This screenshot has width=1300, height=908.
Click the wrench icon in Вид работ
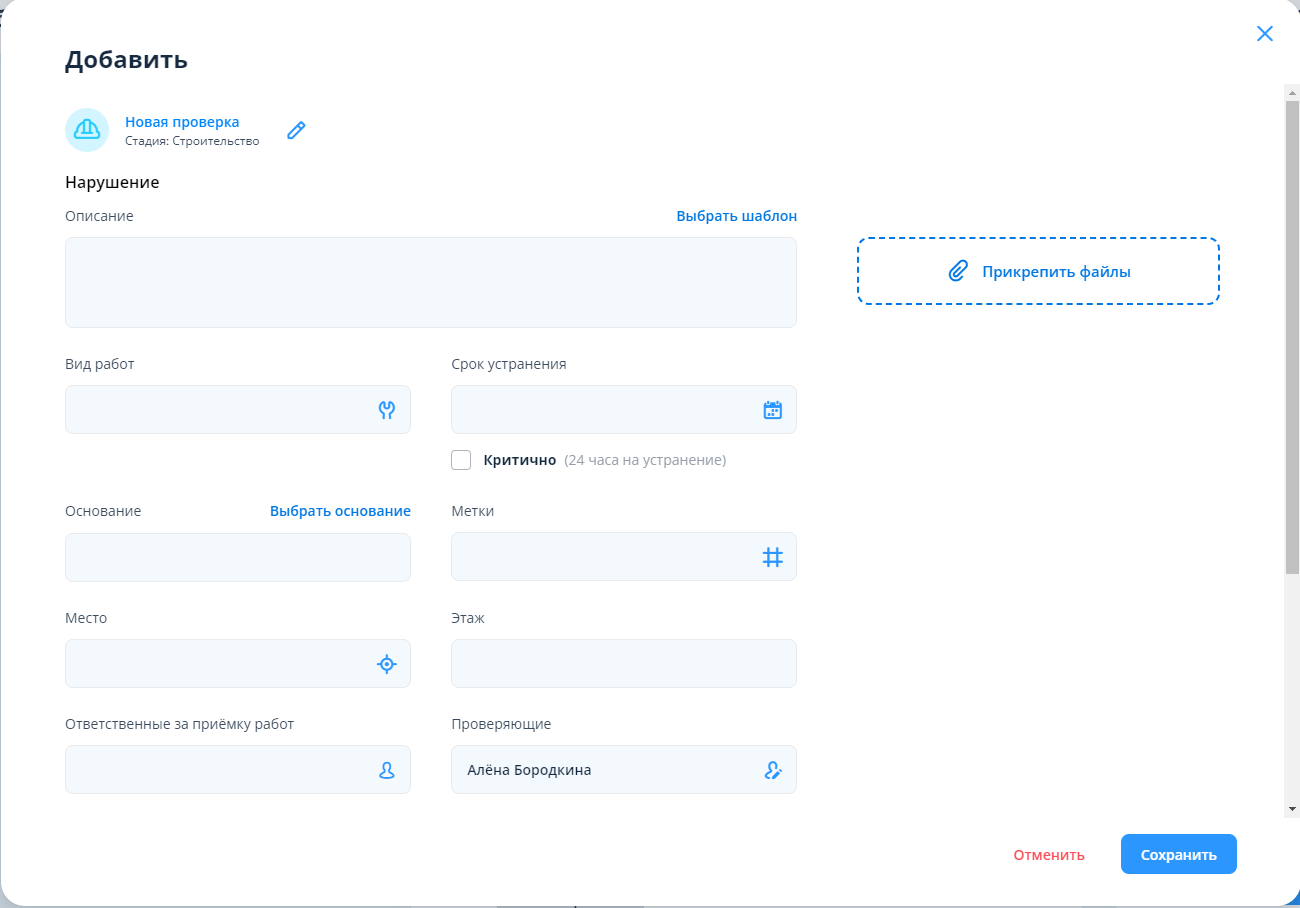click(x=387, y=410)
